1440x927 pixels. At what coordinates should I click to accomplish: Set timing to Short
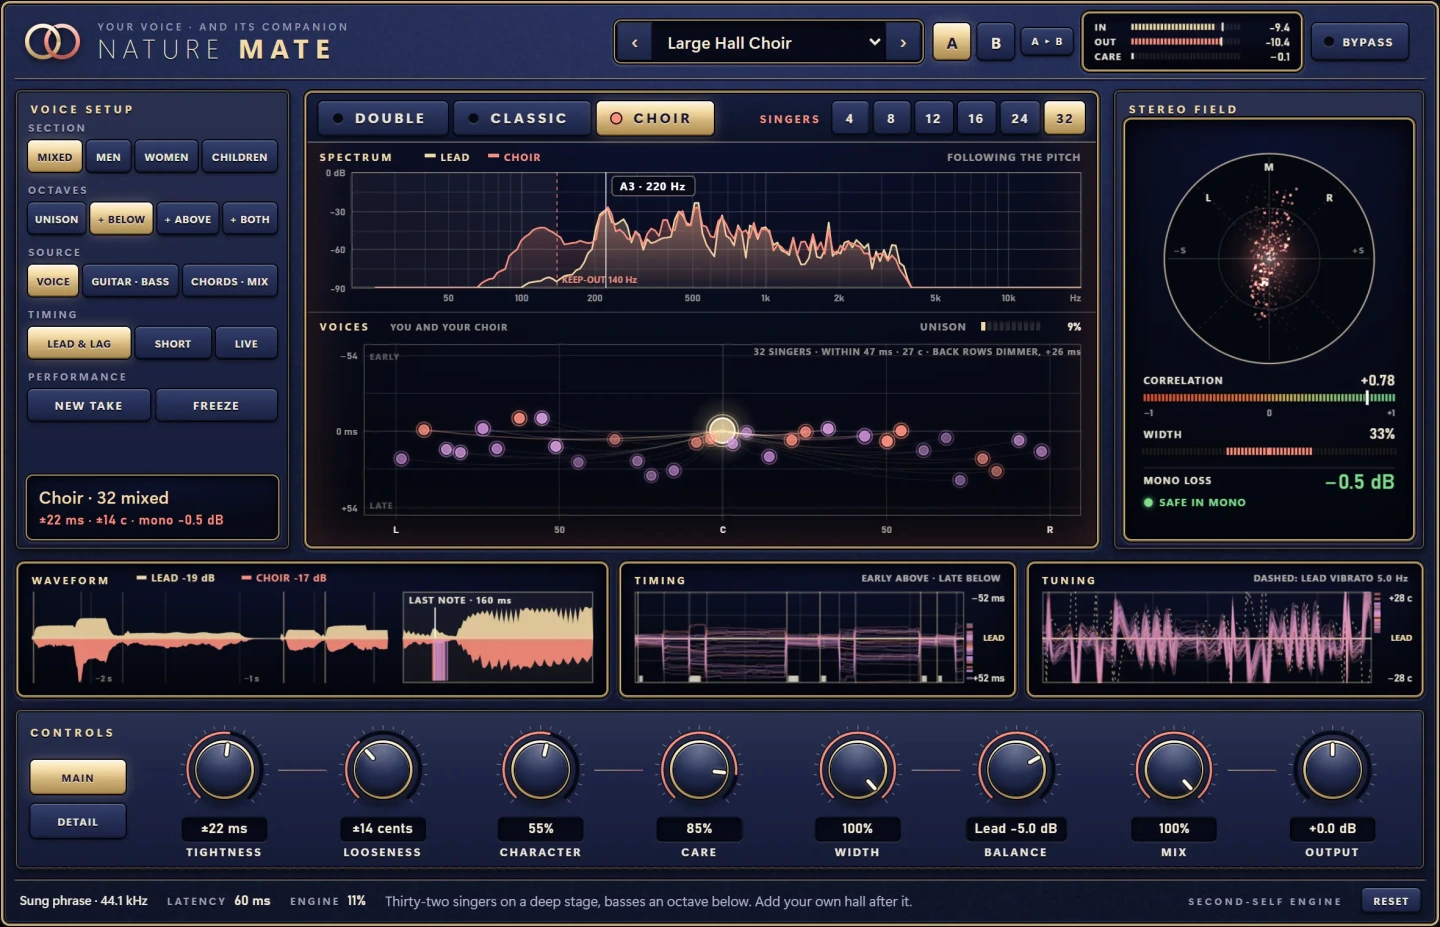[173, 343]
